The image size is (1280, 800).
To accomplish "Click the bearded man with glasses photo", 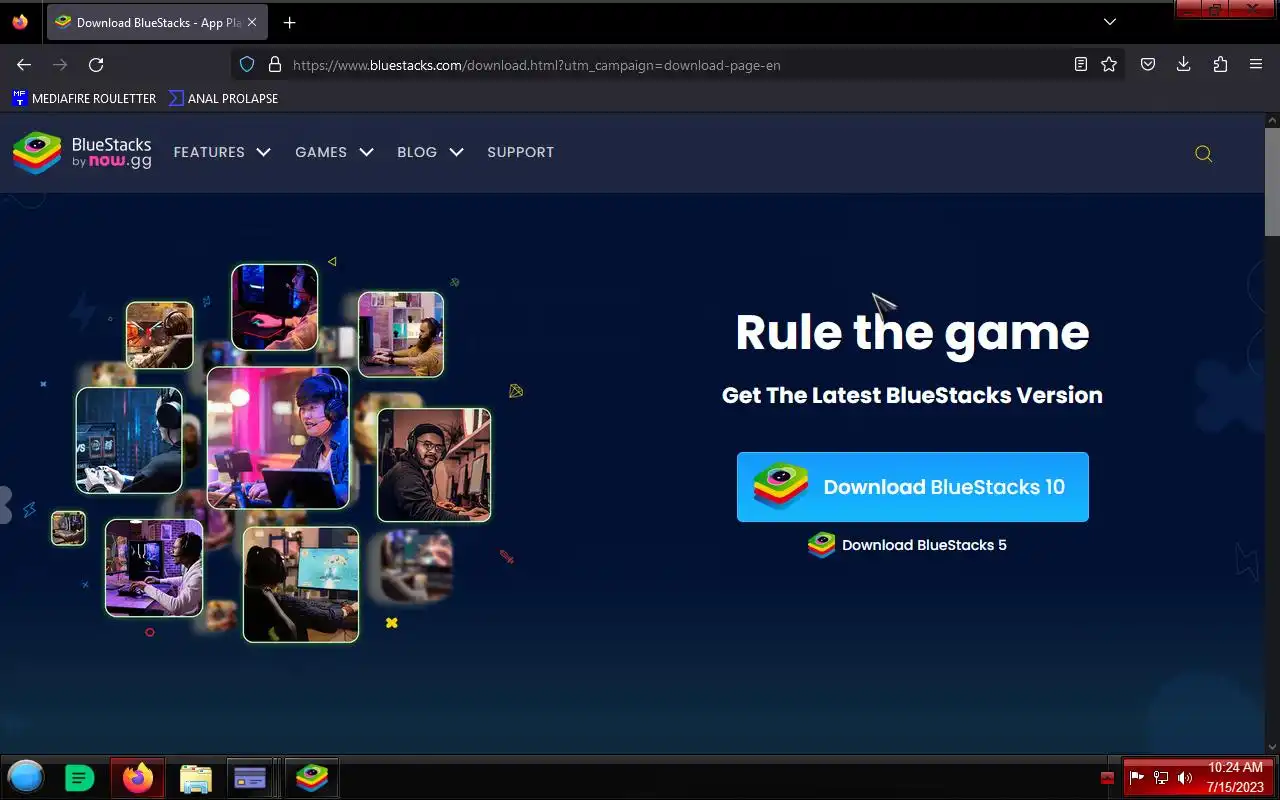I will (x=434, y=465).
